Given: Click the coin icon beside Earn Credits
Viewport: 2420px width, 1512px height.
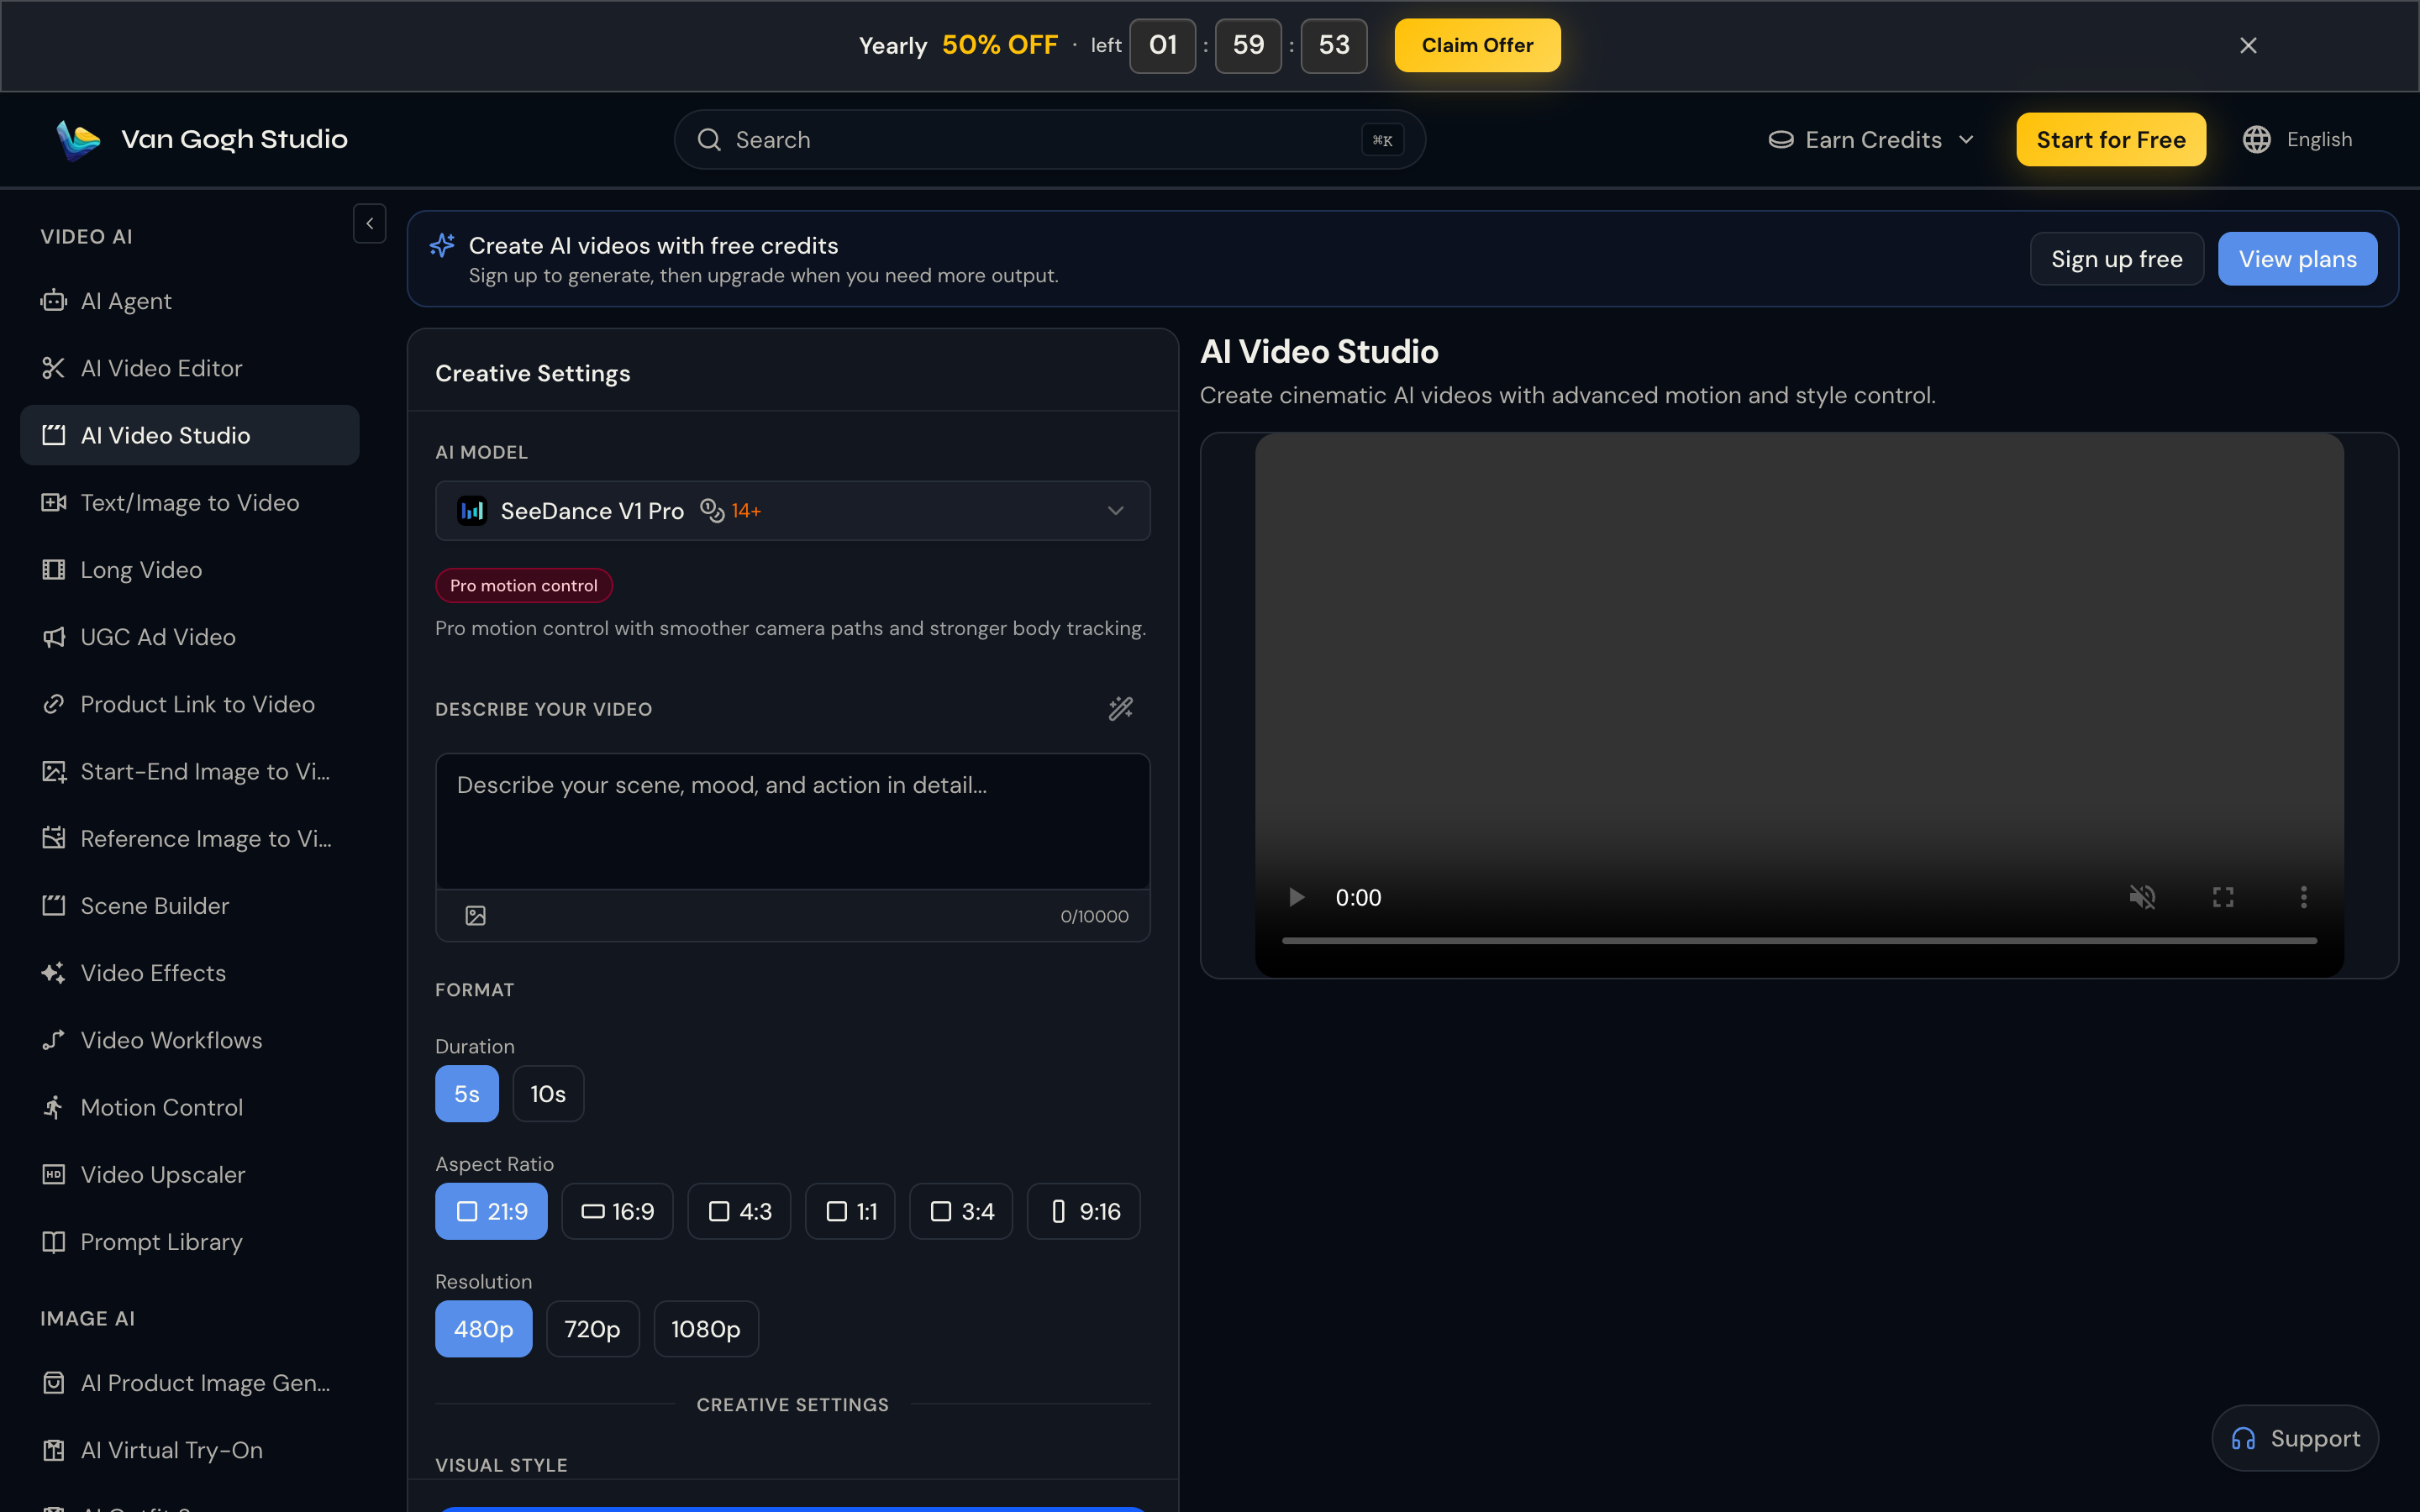Looking at the screenshot, I should click(x=1781, y=140).
